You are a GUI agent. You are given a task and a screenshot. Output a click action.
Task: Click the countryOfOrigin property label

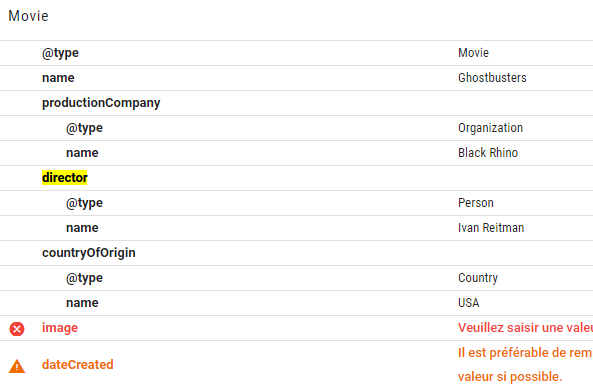tap(88, 253)
